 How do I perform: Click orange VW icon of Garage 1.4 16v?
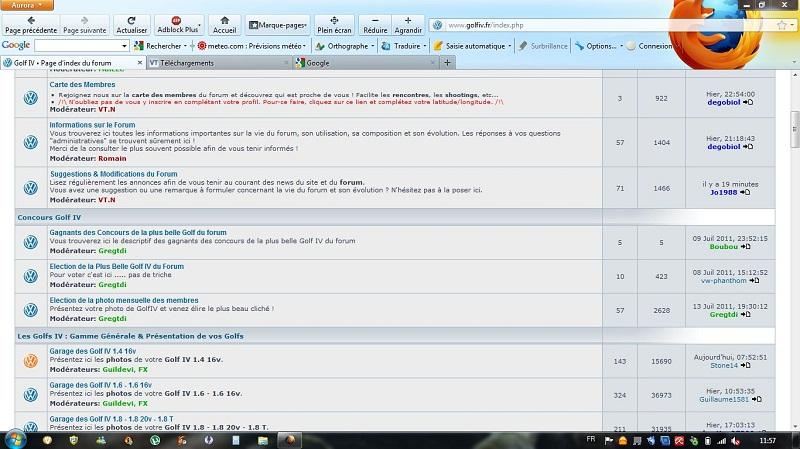click(31, 361)
